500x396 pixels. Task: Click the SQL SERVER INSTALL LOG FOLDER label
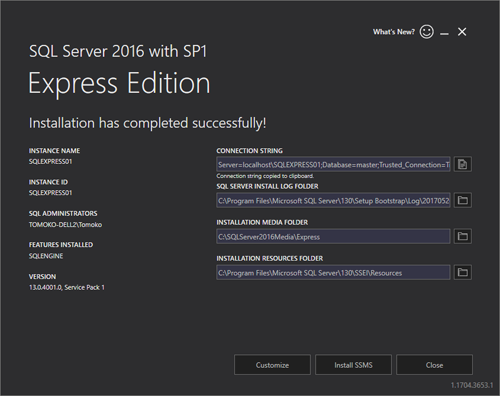(x=267, y=186)
